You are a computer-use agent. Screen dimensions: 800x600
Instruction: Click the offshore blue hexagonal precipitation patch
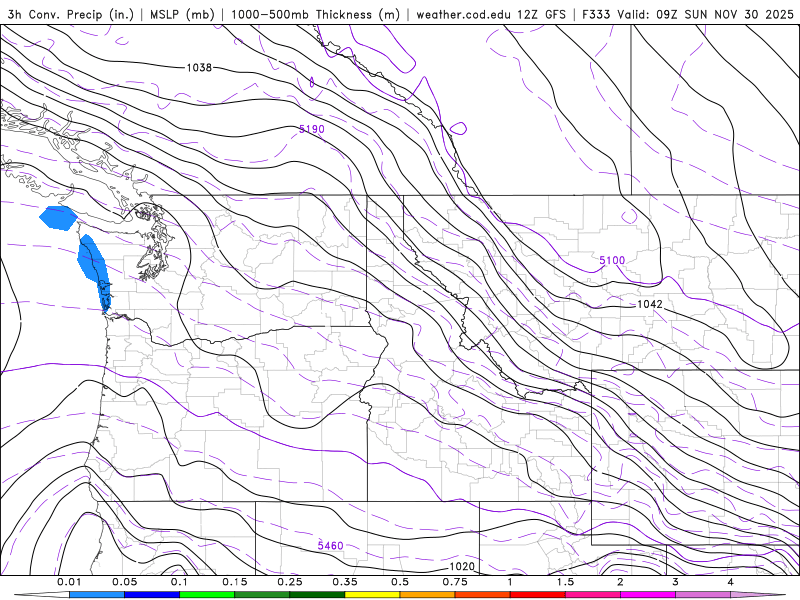[58, 218]
